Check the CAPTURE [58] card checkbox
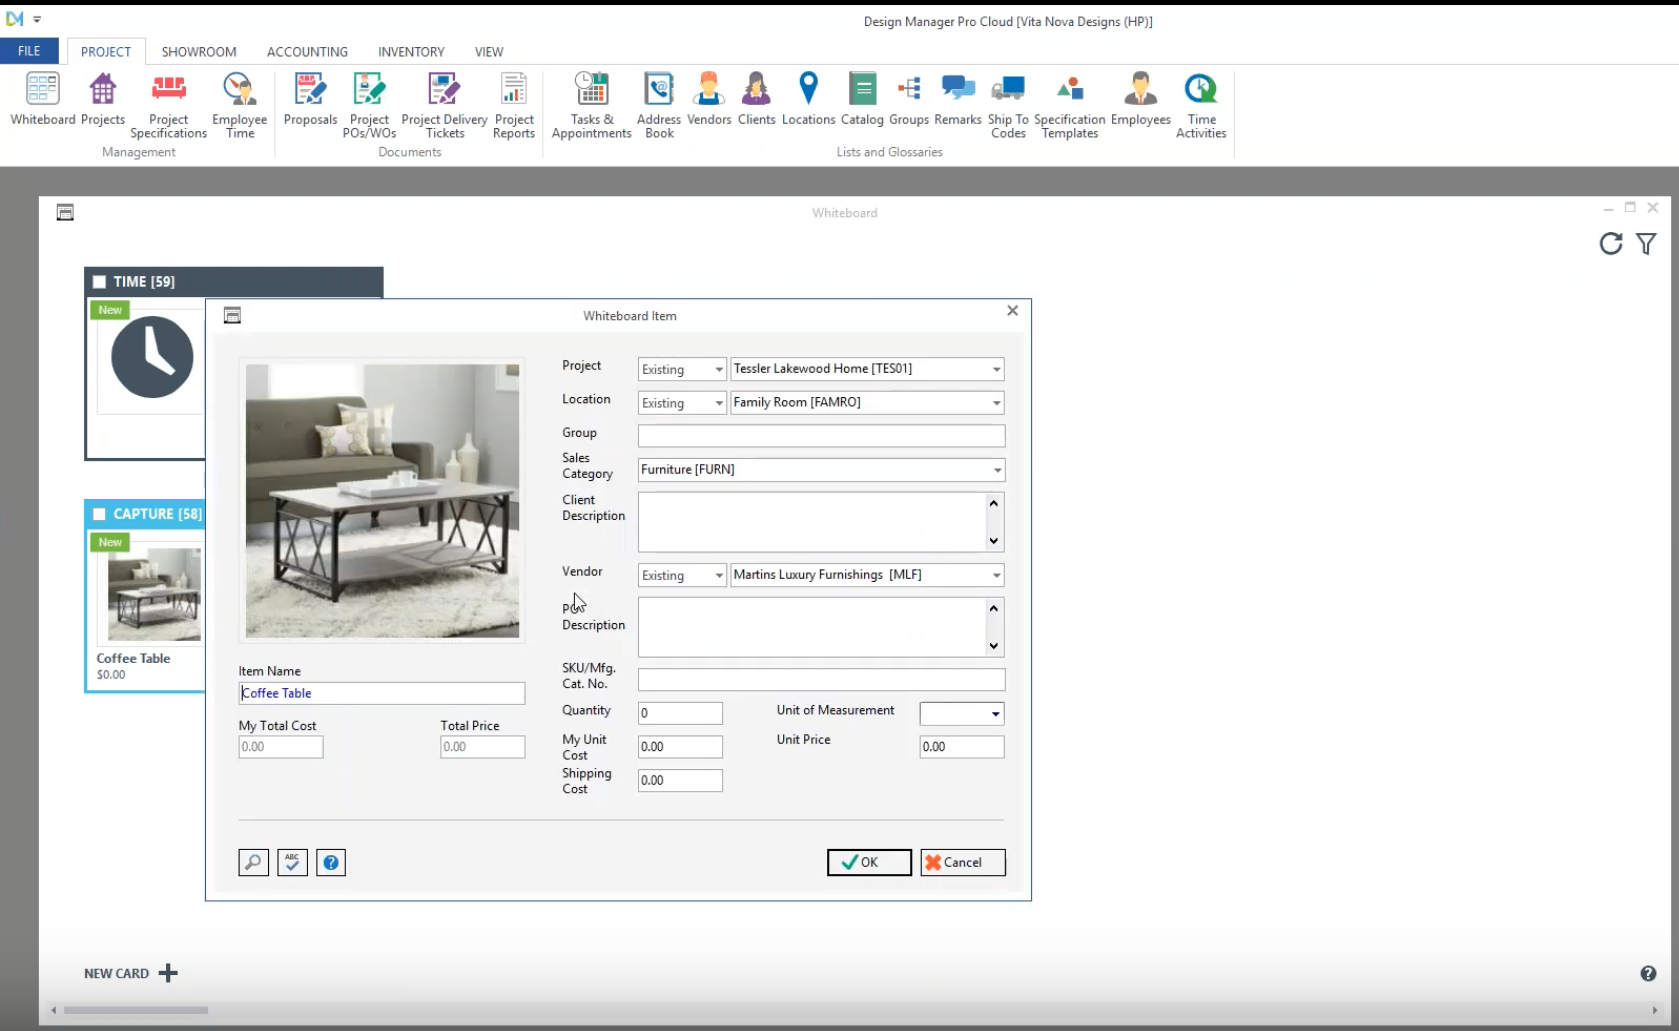The image size is (1679, 1031). [x=99, y=514]
